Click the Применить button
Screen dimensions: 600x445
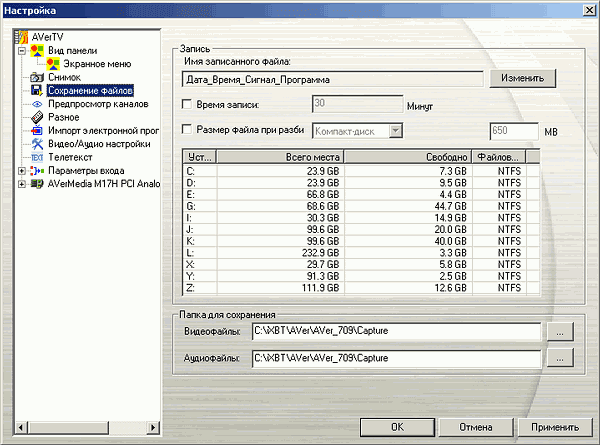[x=555, y=427]
